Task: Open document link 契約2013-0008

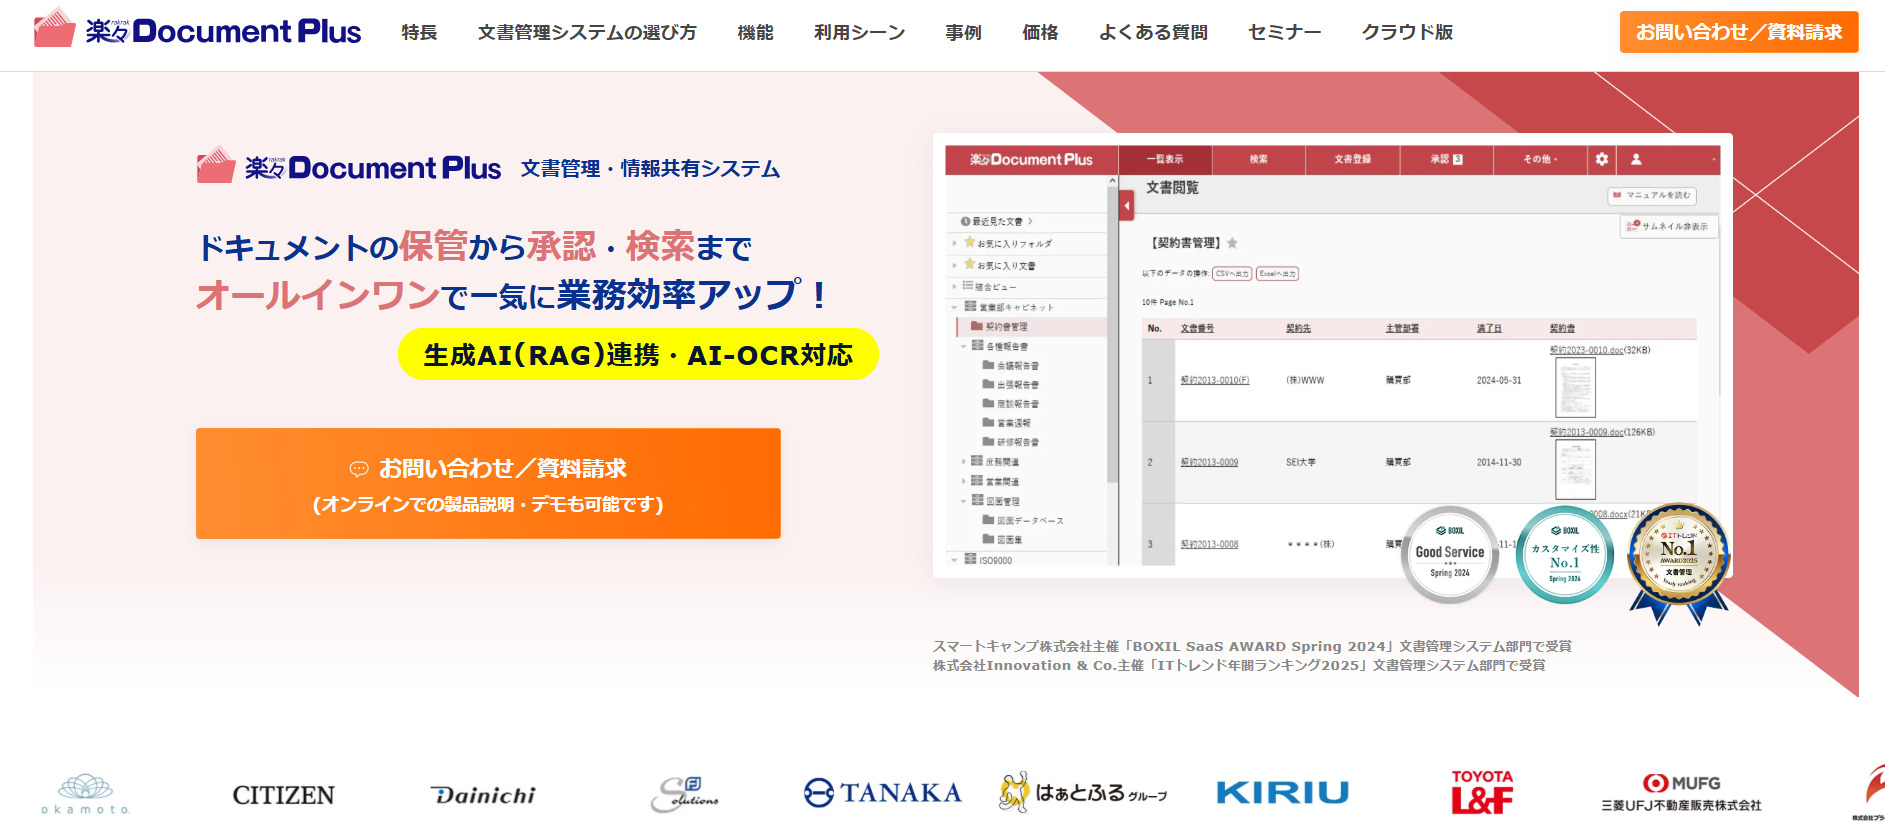Action: point(1209,544)
